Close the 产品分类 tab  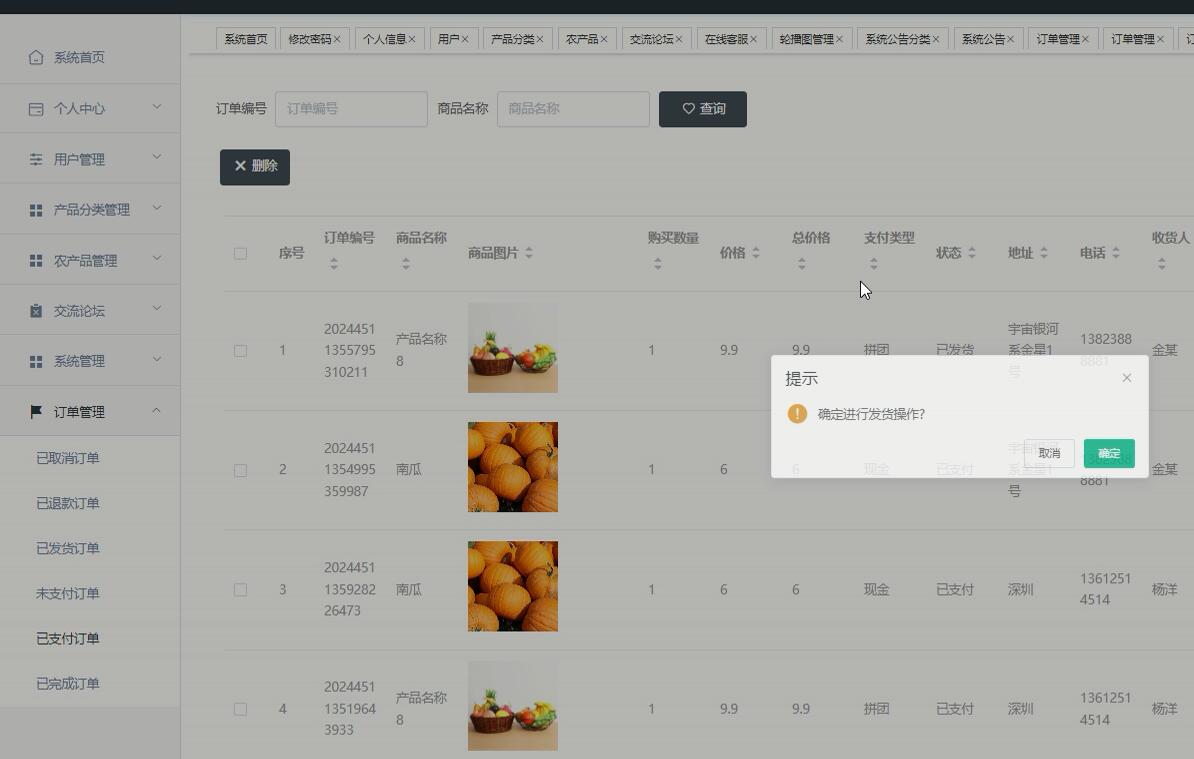(539, 39)
